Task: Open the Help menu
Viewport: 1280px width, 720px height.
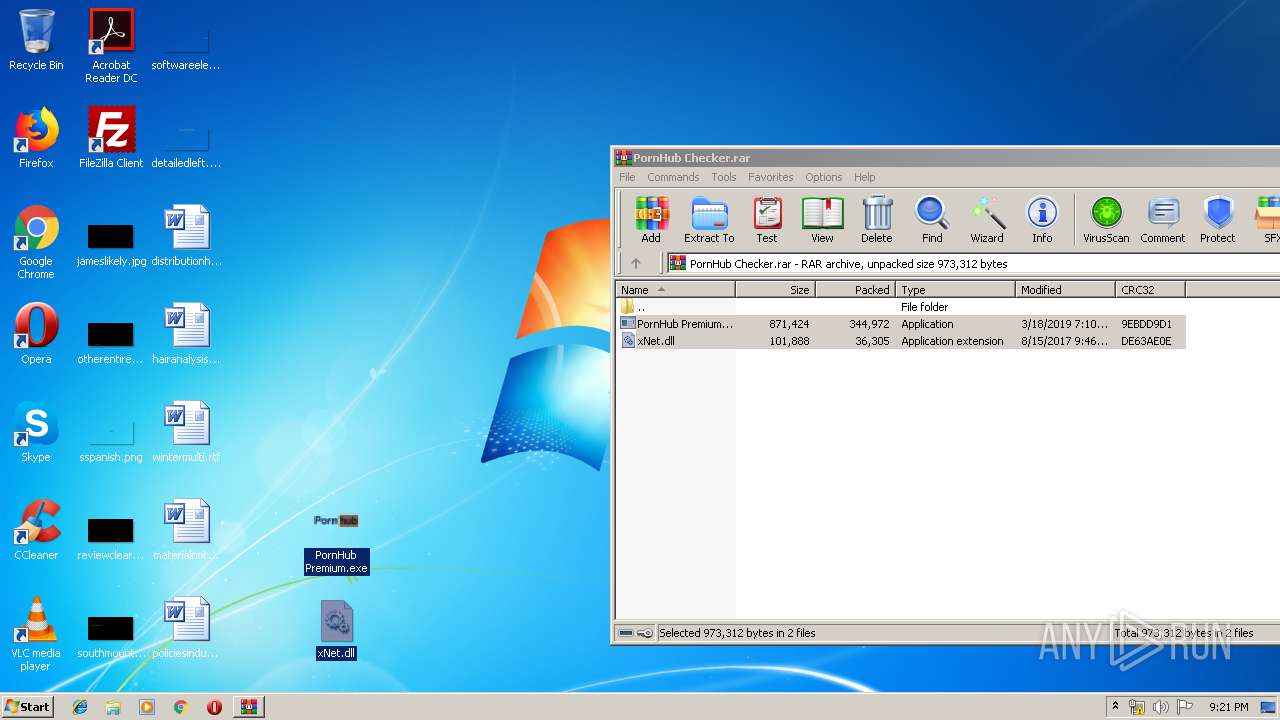Action: point(865,177)
